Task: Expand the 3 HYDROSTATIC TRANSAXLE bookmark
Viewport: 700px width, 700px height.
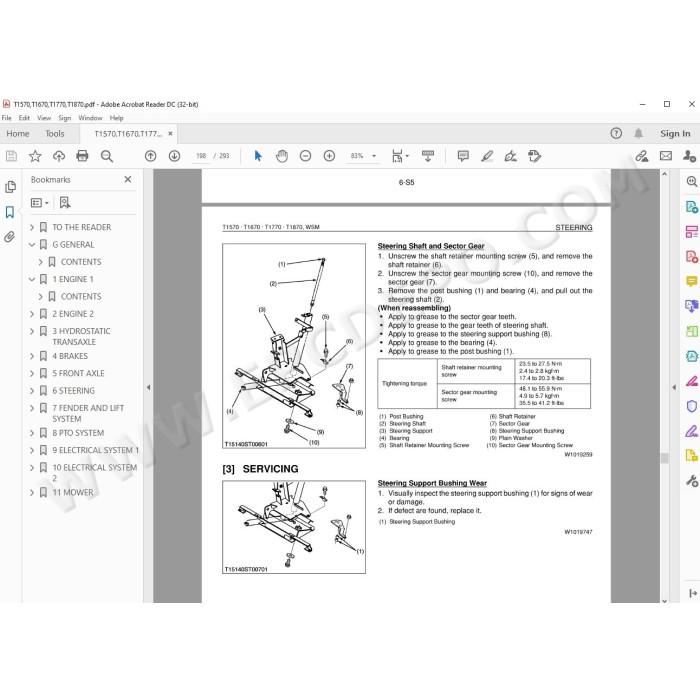Action: coord(32,331)
